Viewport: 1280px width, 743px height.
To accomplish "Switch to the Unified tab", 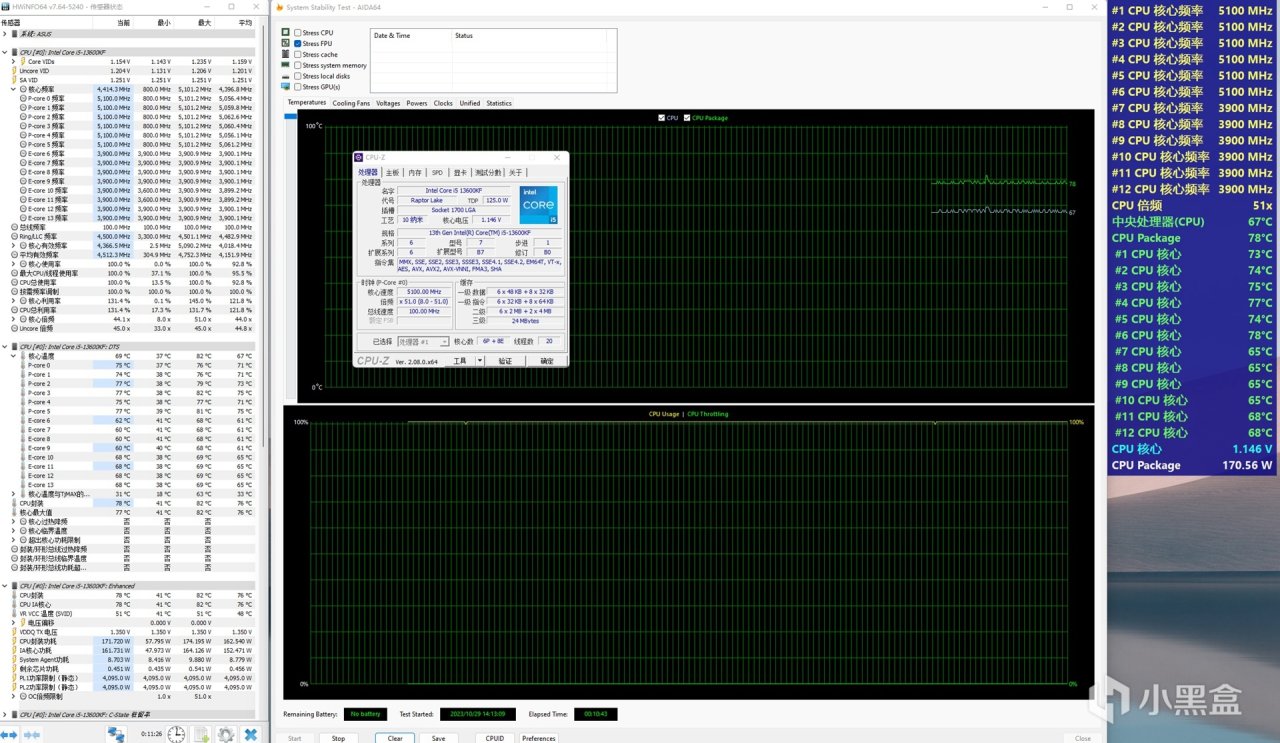I will point(470,103).
